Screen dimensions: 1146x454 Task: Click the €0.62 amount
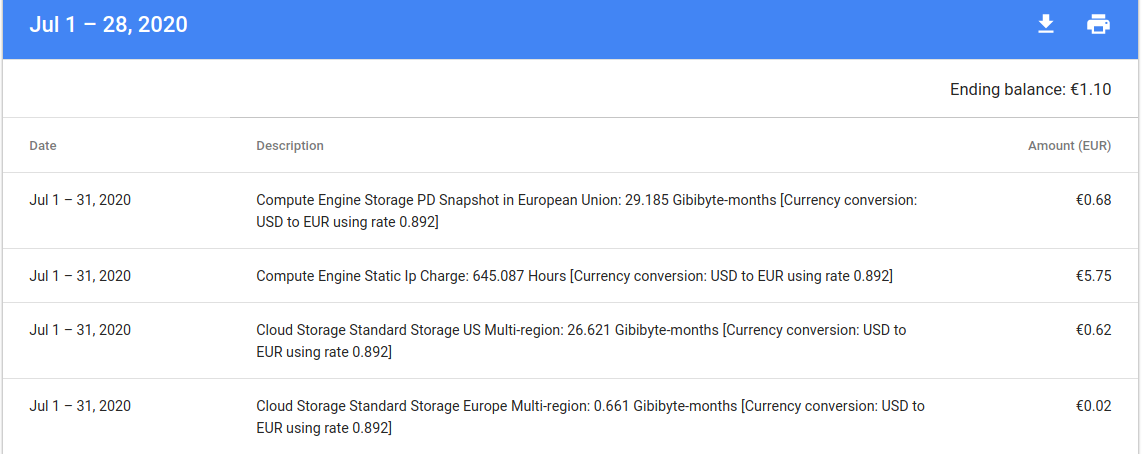(1093, 330)
